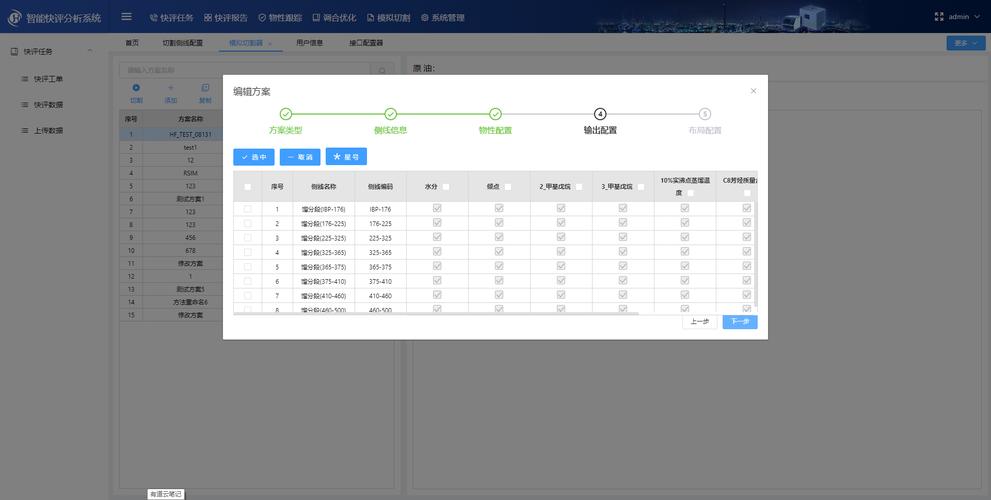Switch to the 首页 tab
The width and height of the screenshot is (991, 500).
131,43
